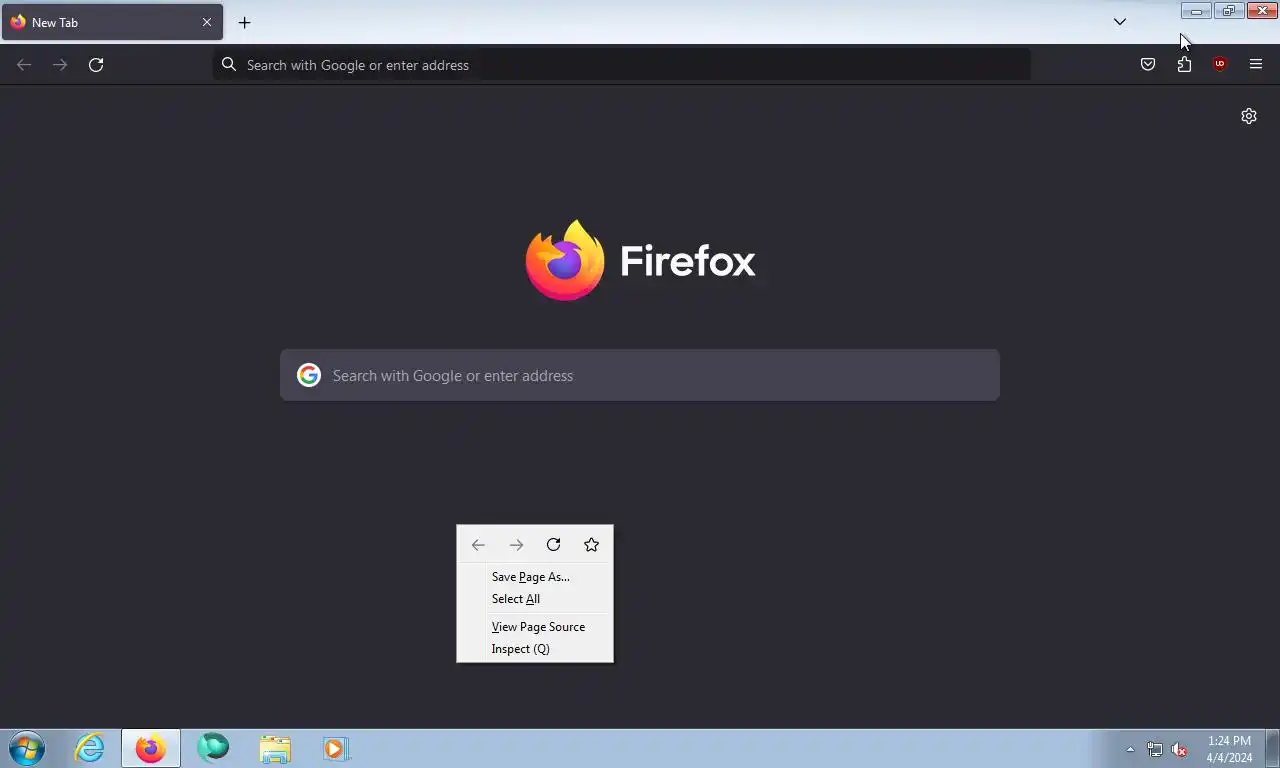Bookmark page via context menu star
The width and height of the screenshot is (1280, 768).
pos(591,545)
